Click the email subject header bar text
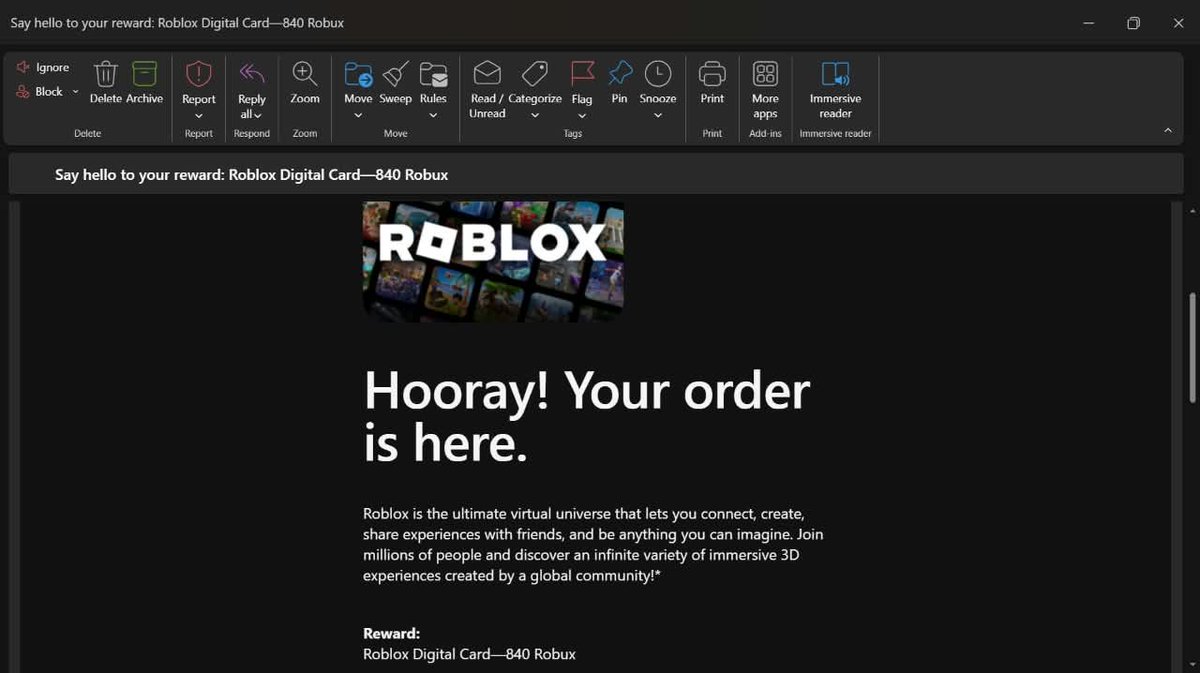The image size is (1200, 673). click(251, 174)
